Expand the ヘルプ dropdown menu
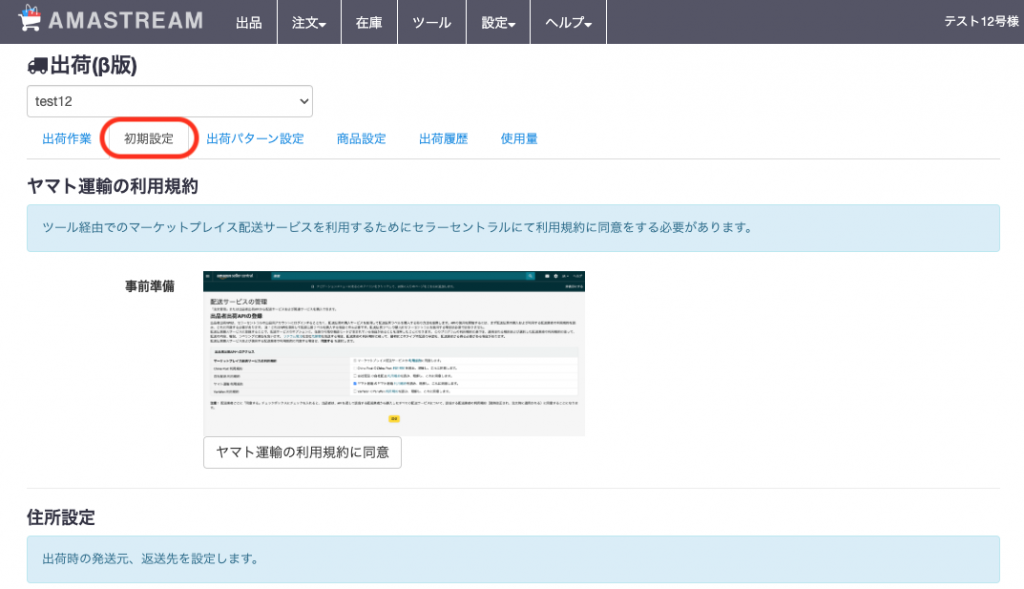The width and height of the screenshot is (1024, 589). [x=568, y=23]
